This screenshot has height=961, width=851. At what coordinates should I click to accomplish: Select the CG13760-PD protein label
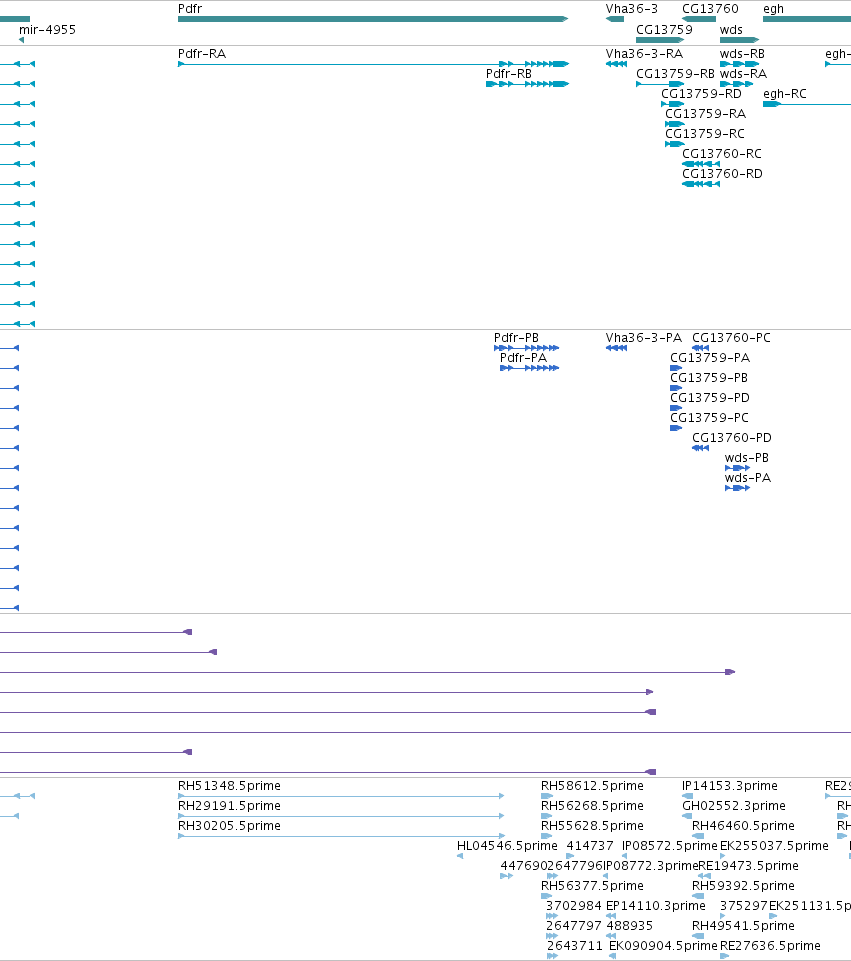point(732,438)
